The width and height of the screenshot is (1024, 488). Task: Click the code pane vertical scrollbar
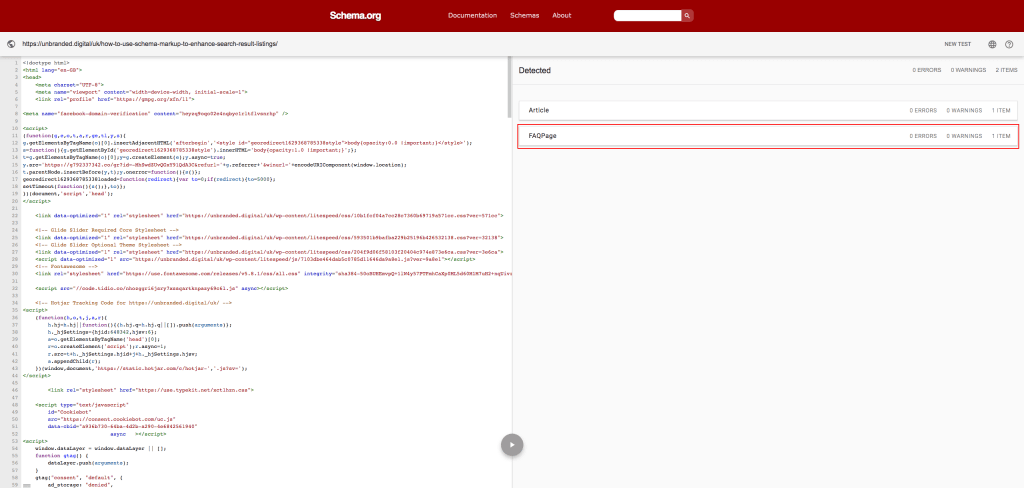(509, 88)
